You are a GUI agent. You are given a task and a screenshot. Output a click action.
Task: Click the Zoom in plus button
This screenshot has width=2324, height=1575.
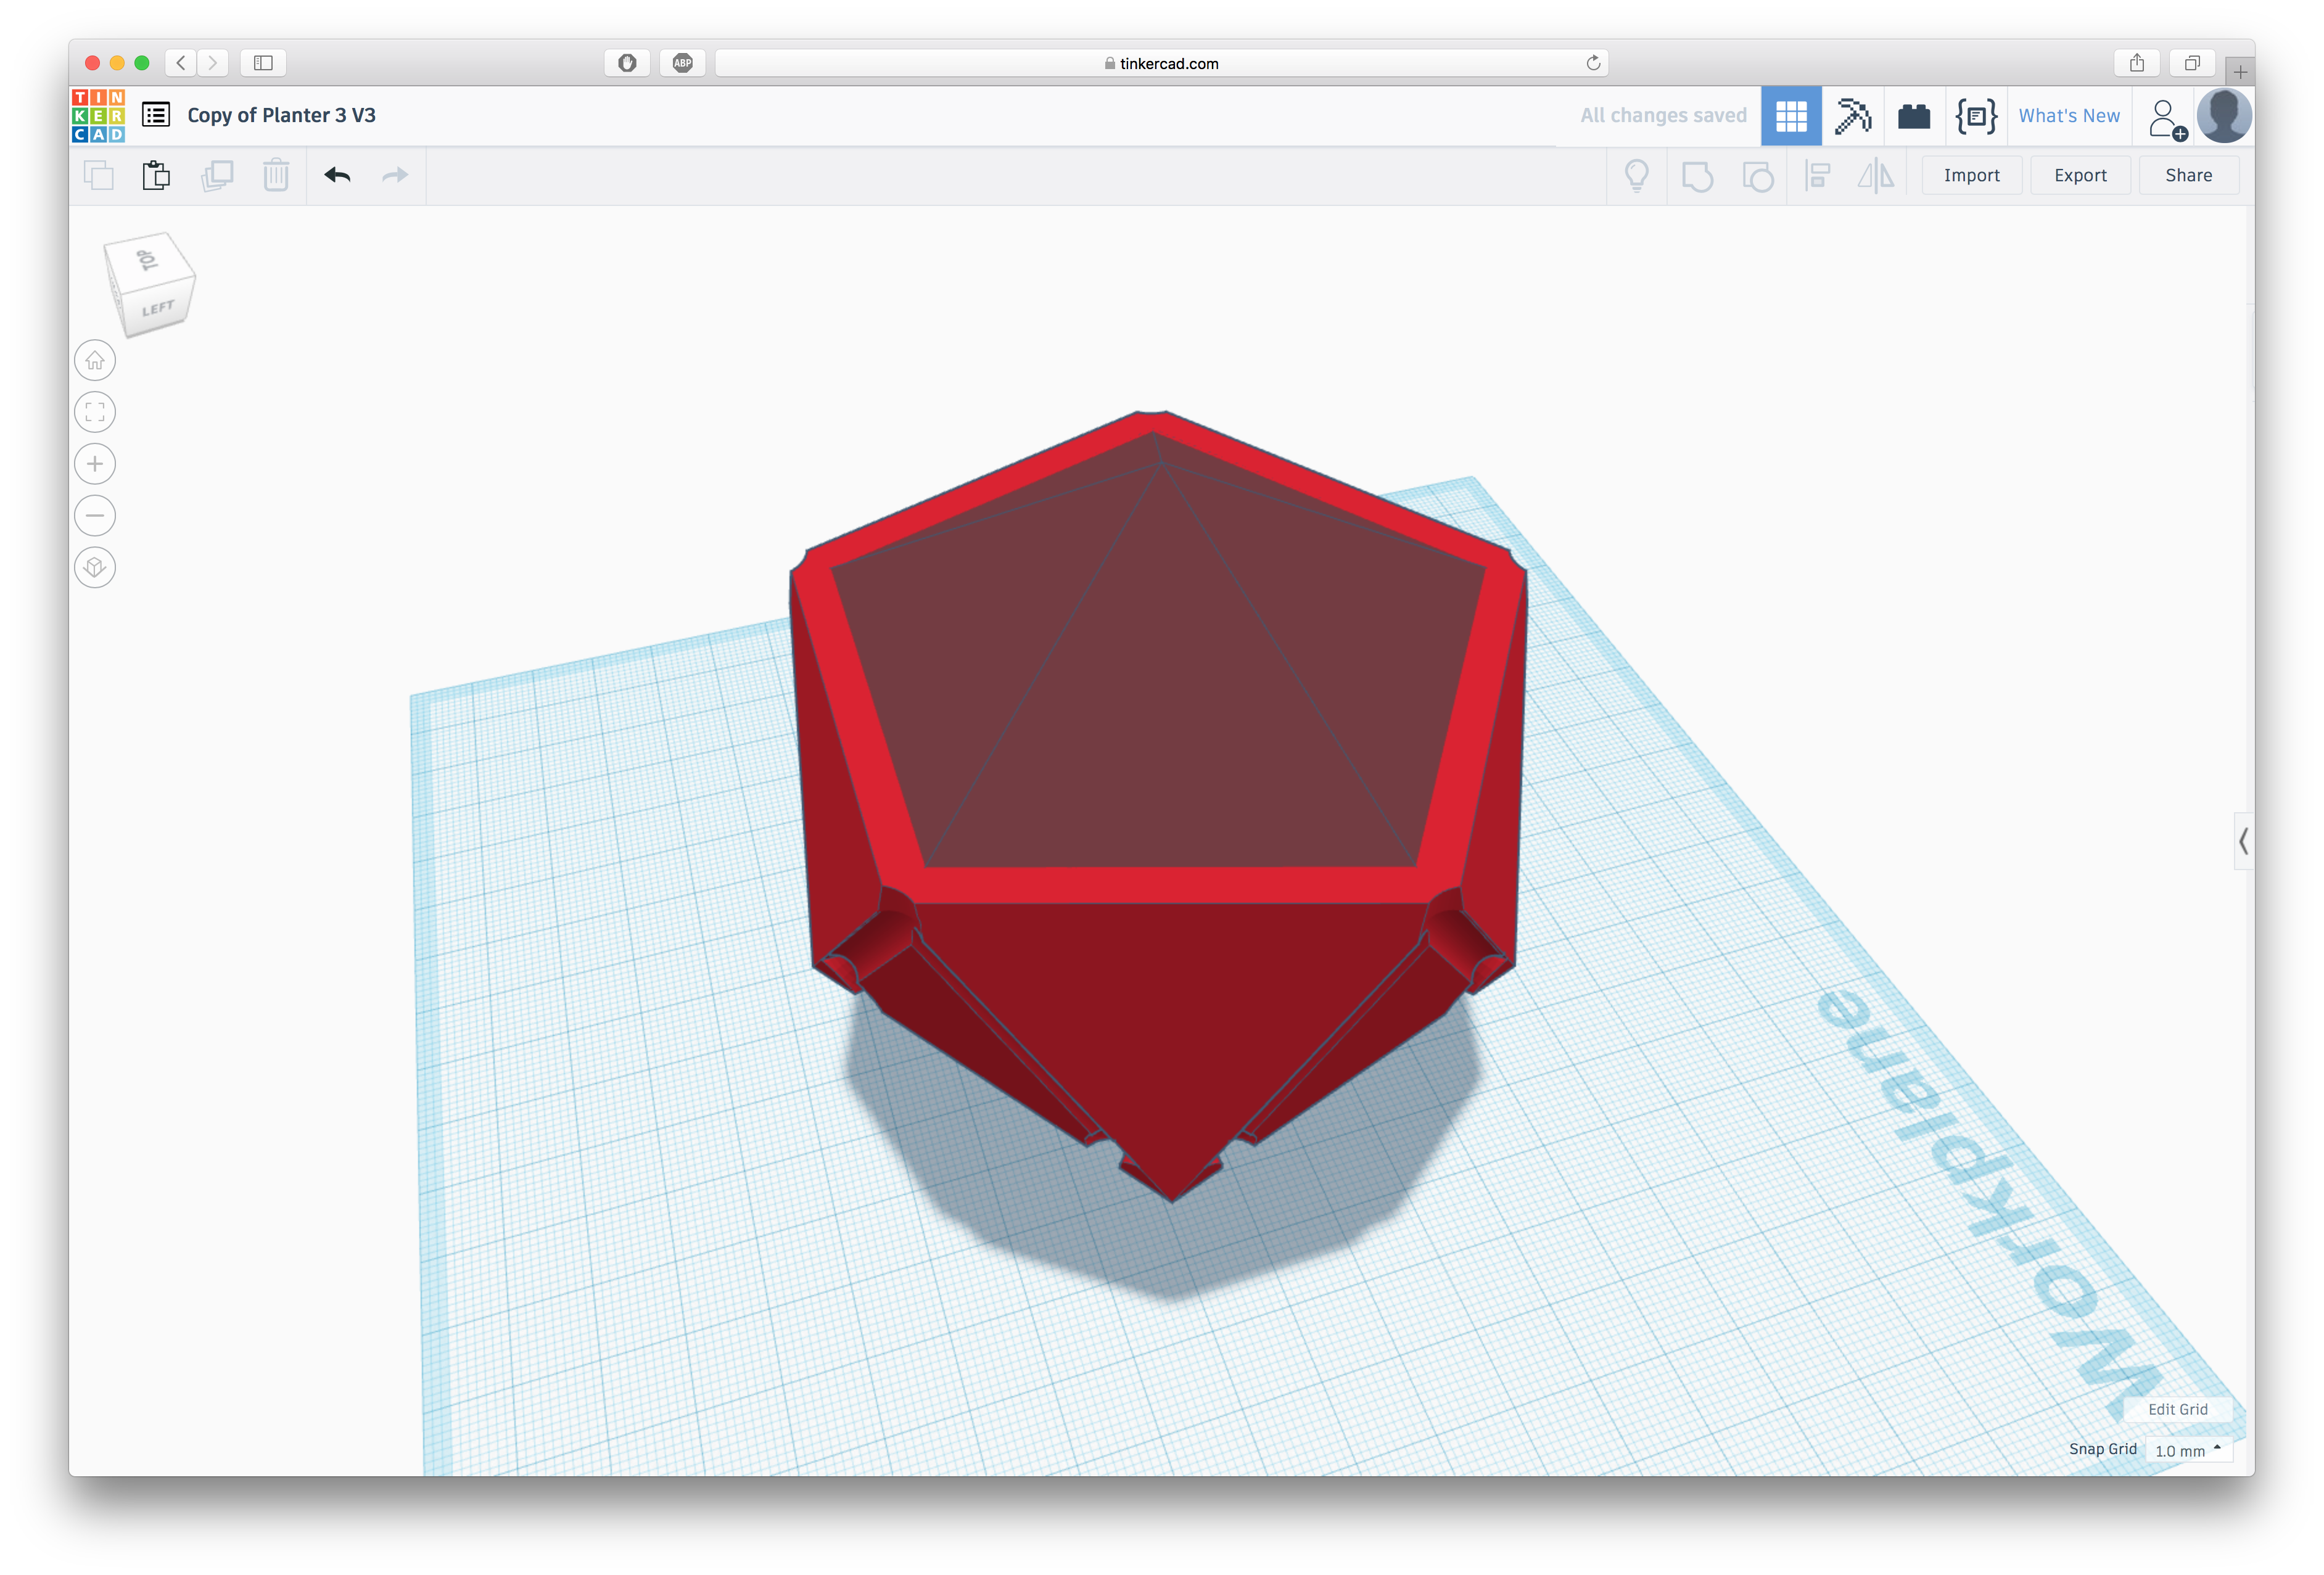click(95, 464)
